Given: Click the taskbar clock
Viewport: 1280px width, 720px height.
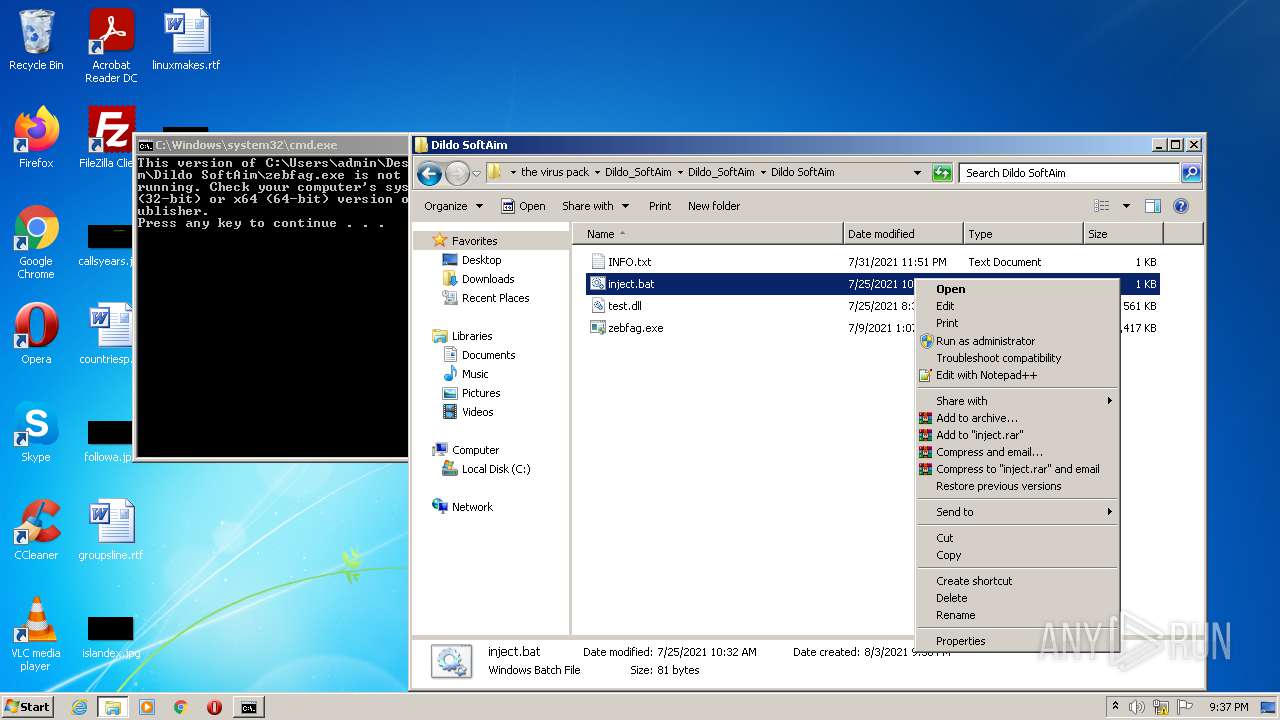Looking at the screenshot, I should pyautogui.click(x=1227, y=707).
